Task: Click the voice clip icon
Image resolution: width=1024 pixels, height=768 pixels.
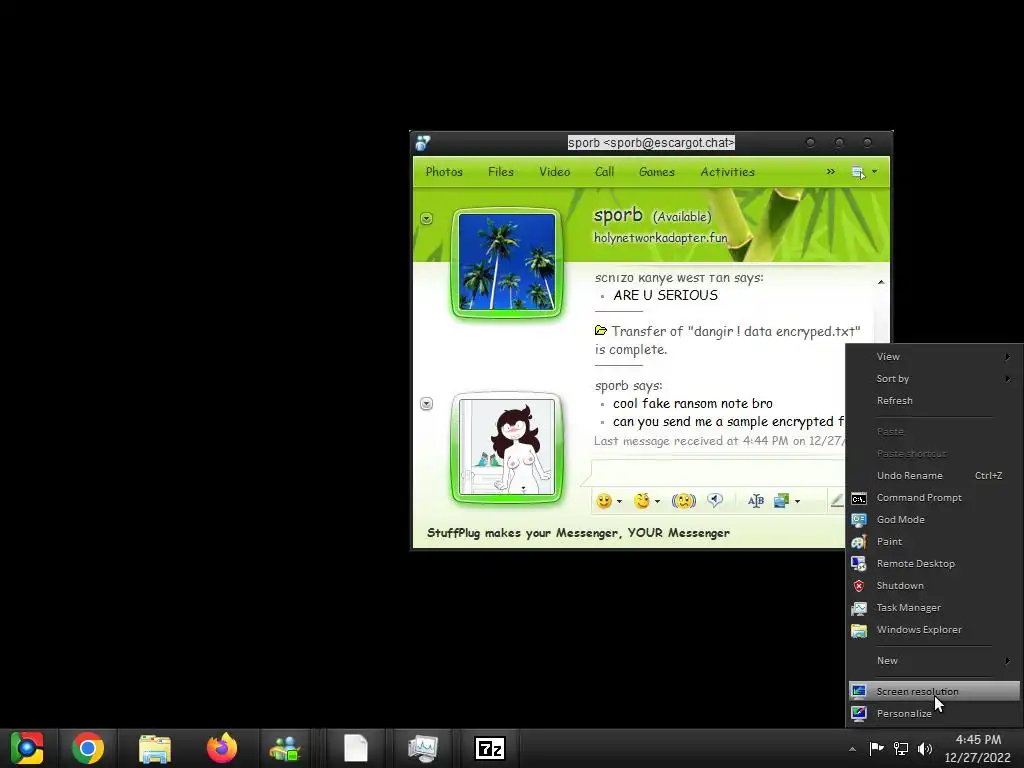Action: pos(715,501)
